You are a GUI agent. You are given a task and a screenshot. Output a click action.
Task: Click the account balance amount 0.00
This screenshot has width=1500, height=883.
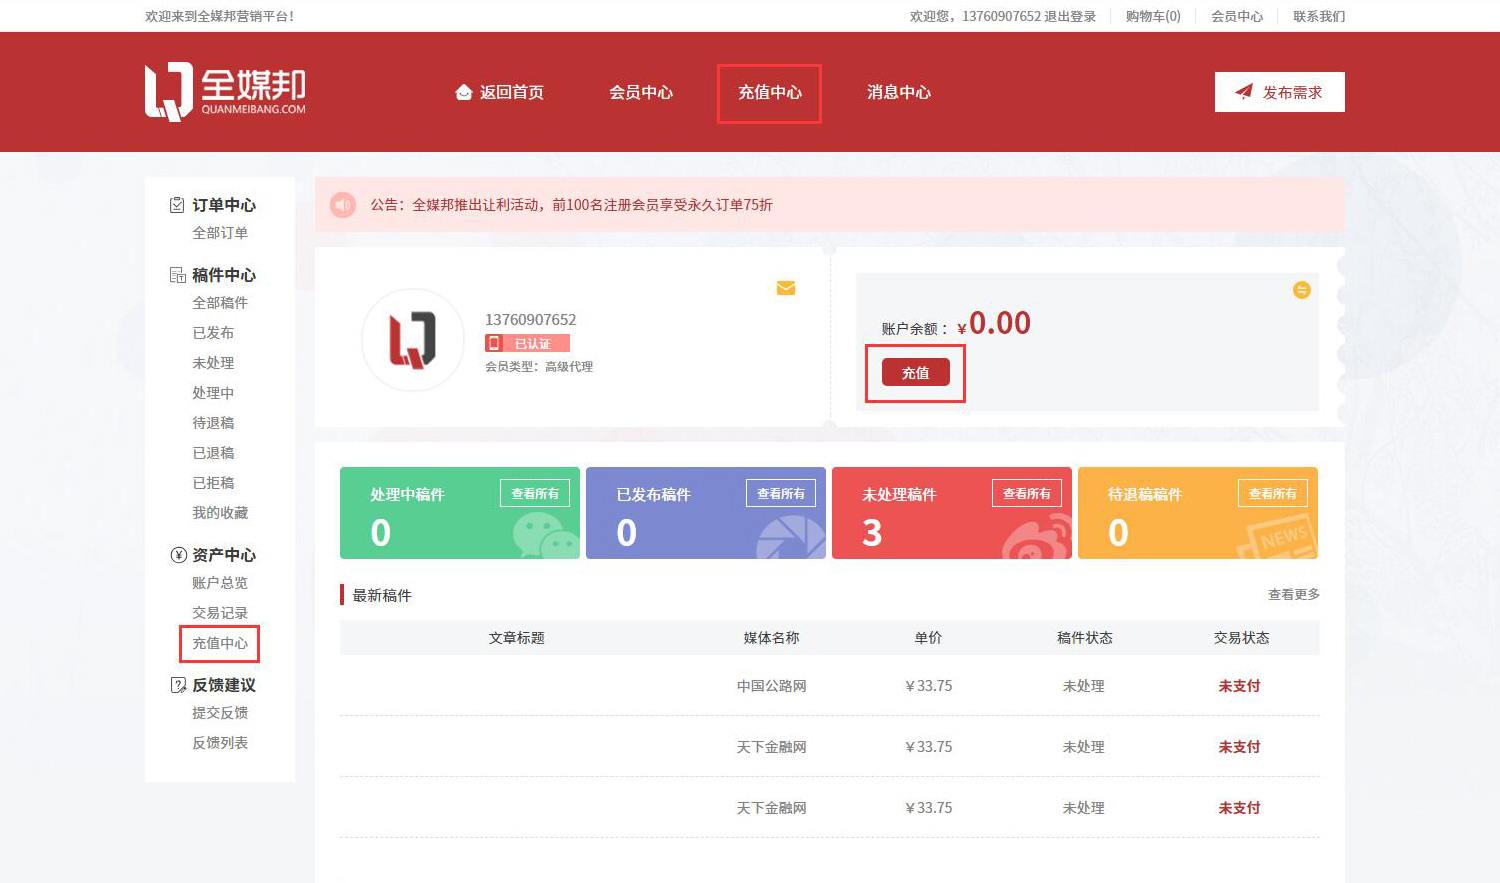[x=1000, y=323]
